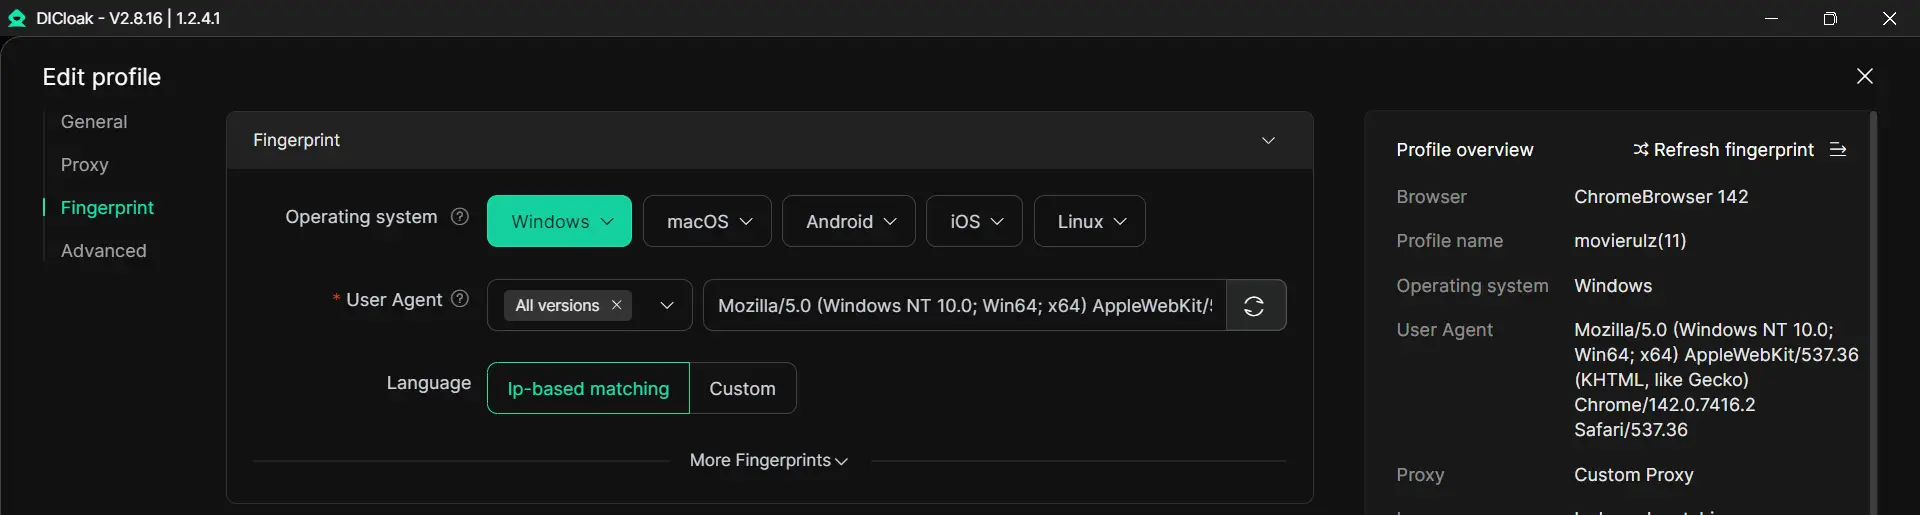Switch Language to Custom
Screen dimensions: 1920x515
(x=742, y=389)
